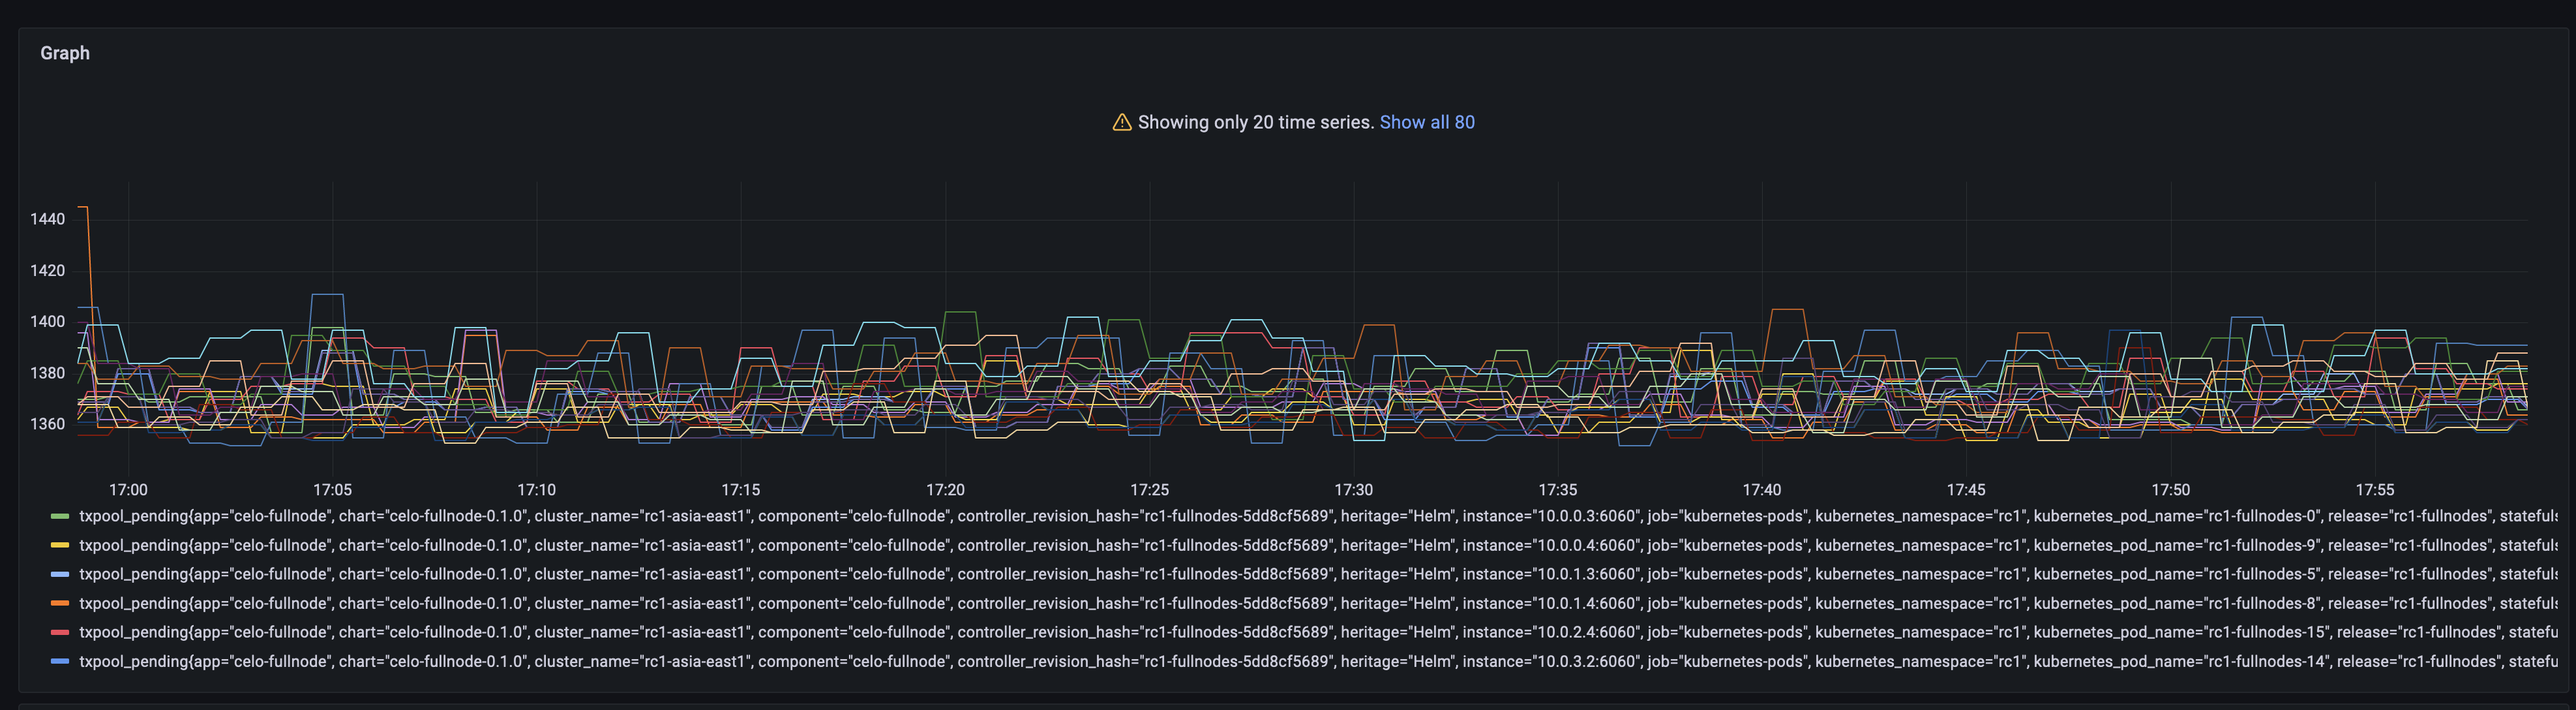The height and width of the screenshot is (710, 2576).
Task: Click the 1360 y-axis label
Action: (47, 424)
